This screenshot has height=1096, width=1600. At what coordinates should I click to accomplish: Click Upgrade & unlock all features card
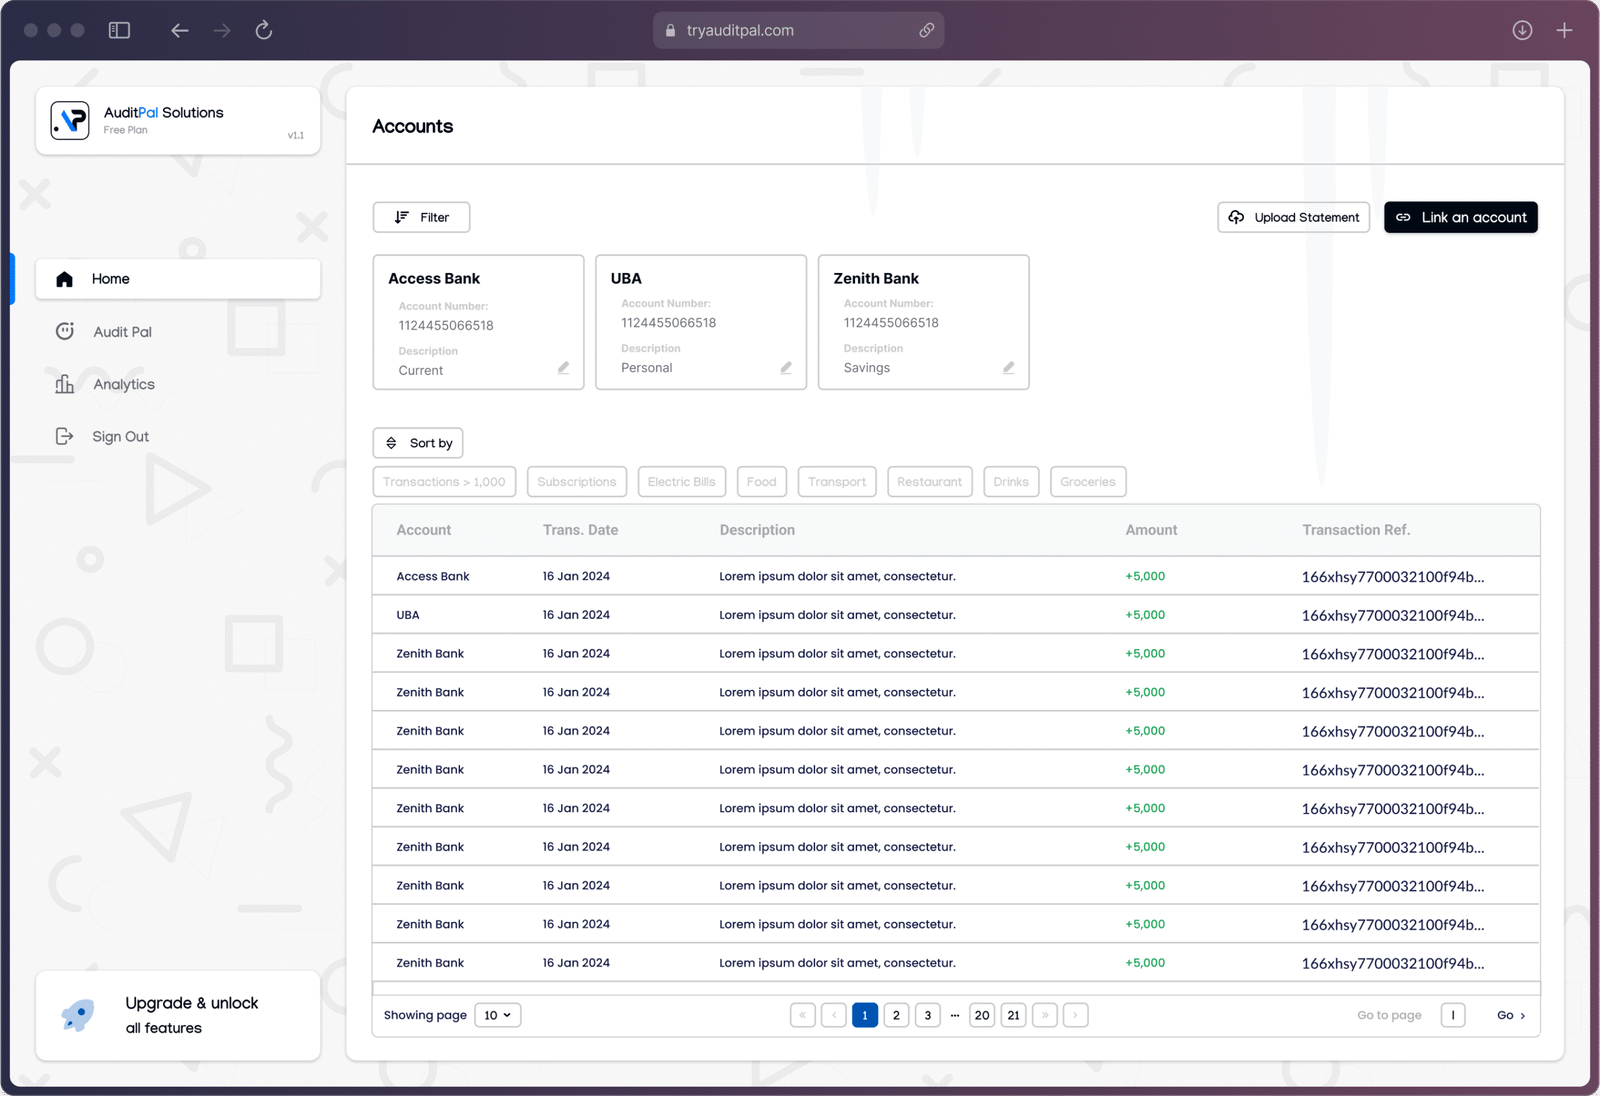[178, 1015]
